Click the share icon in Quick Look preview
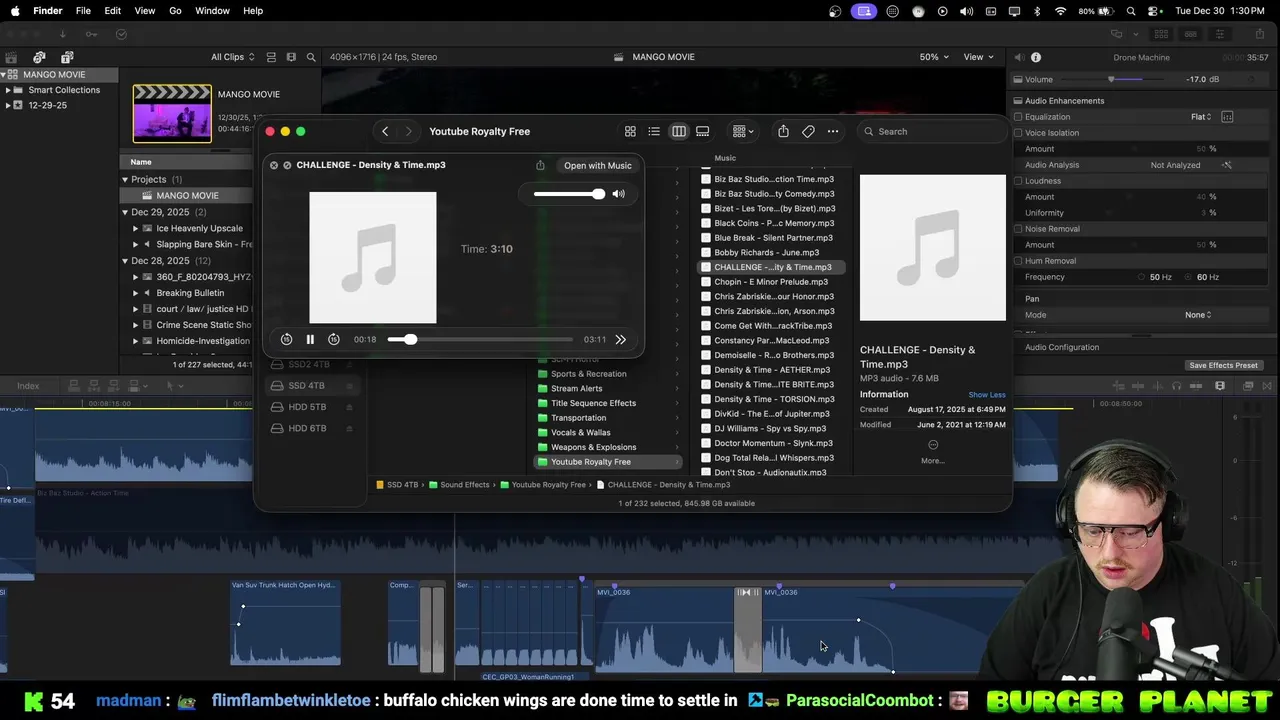The width and height of the screenshot is (1280, 720). tap(540, 165)
